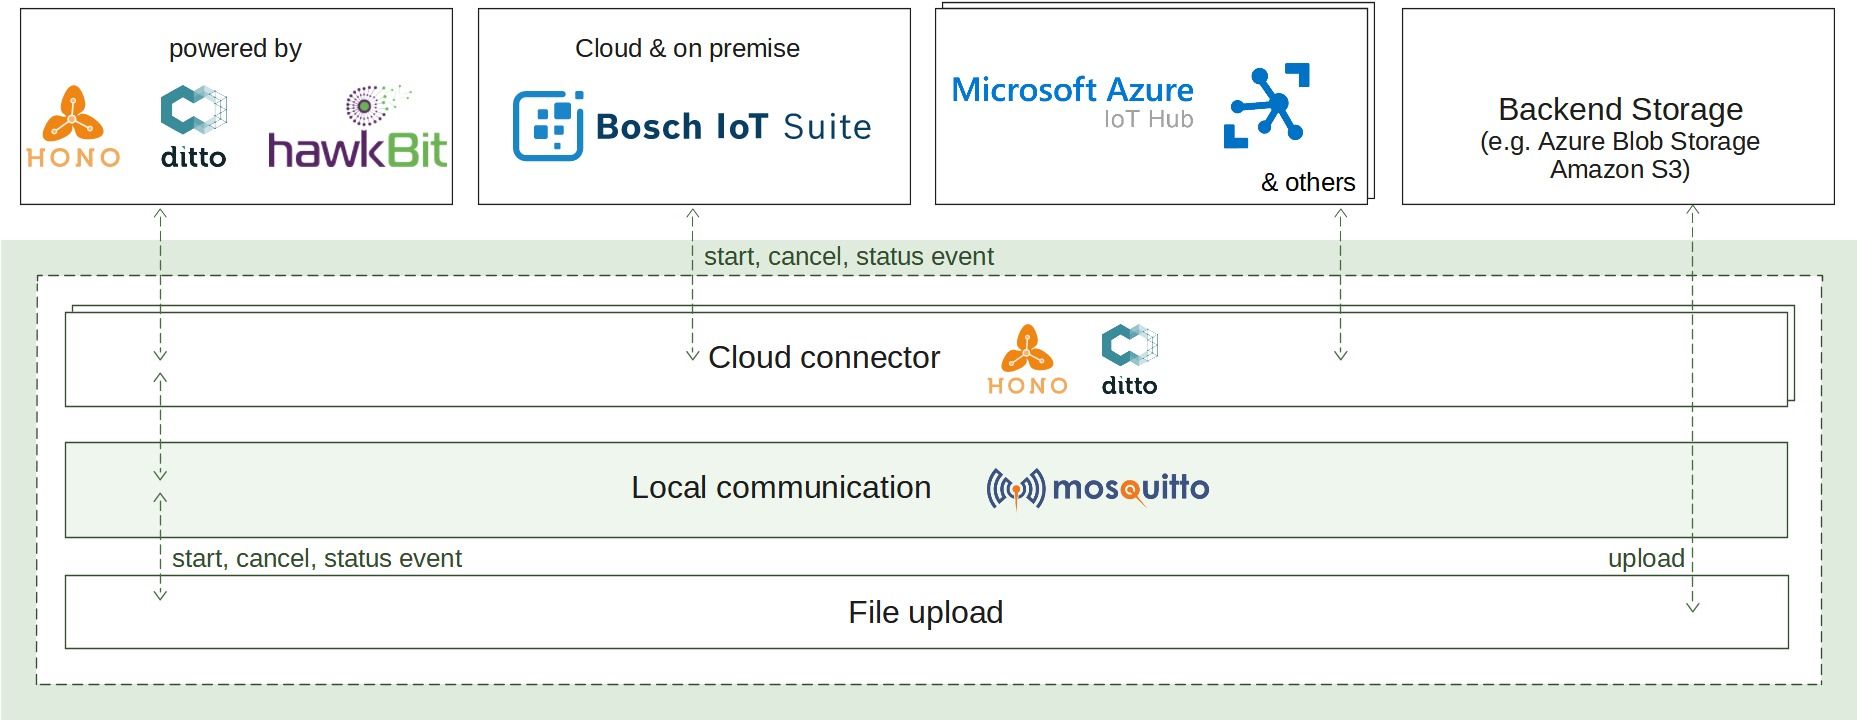Screen dimensions: 1857x720
Task: Select the "Cloud & on premise" heading
Action: [687, 48]
